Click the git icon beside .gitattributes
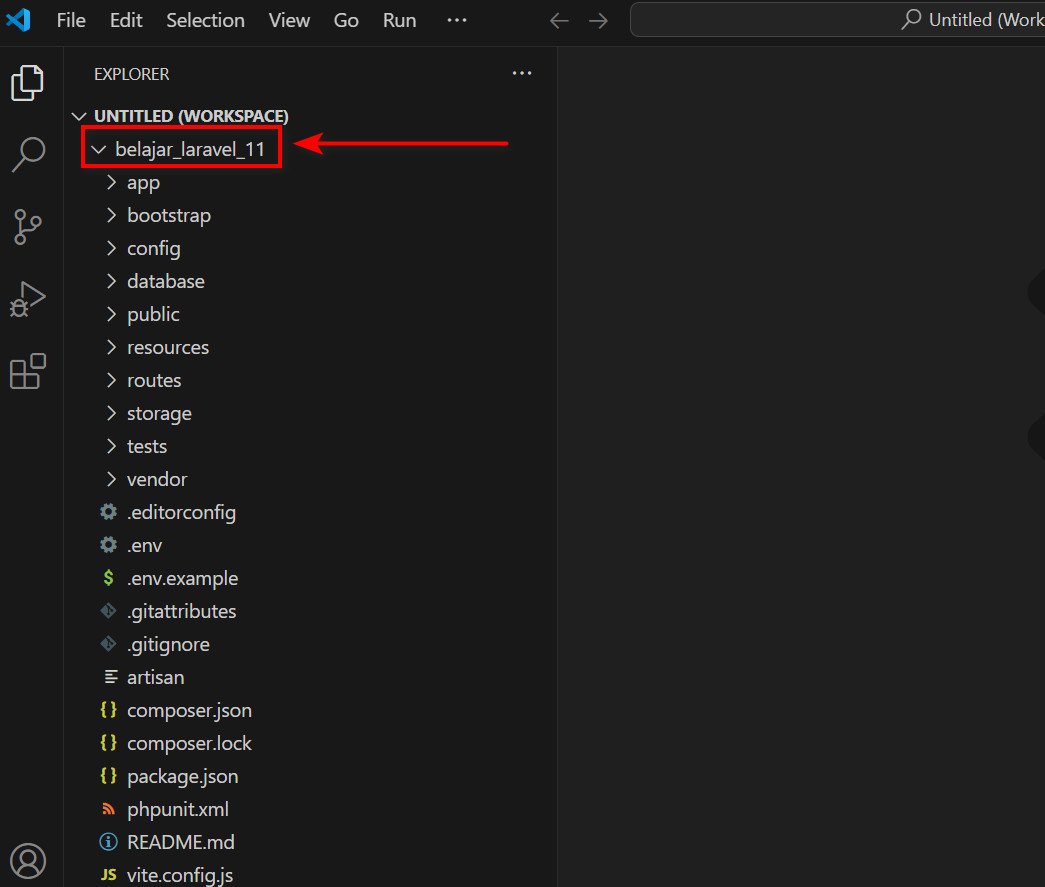This screenshot has height=887, width=1045. click(108, 610)
